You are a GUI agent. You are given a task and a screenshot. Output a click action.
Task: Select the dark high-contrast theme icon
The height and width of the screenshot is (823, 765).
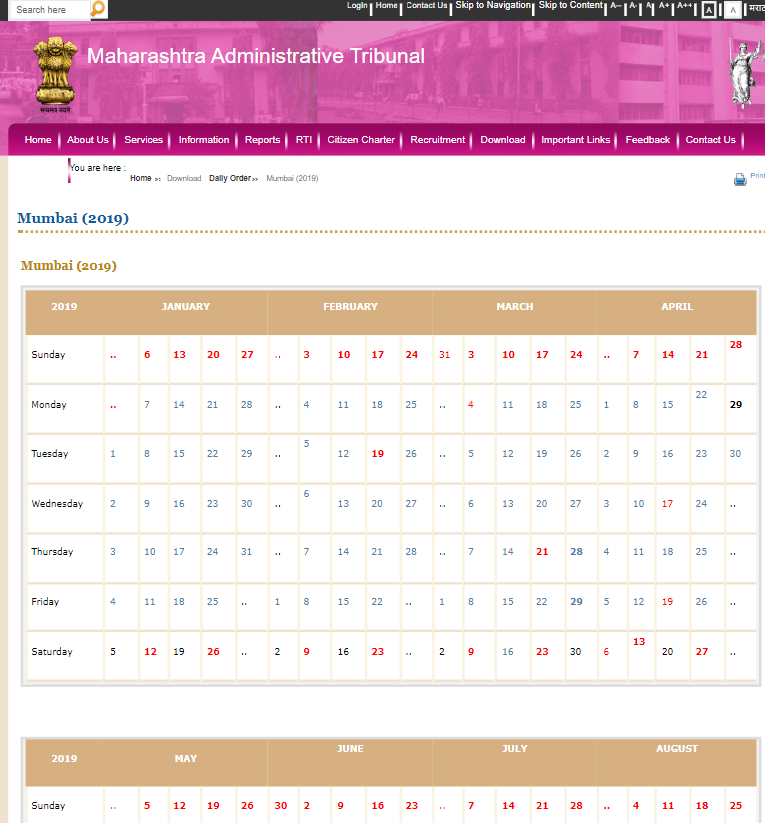click(709, 10)
